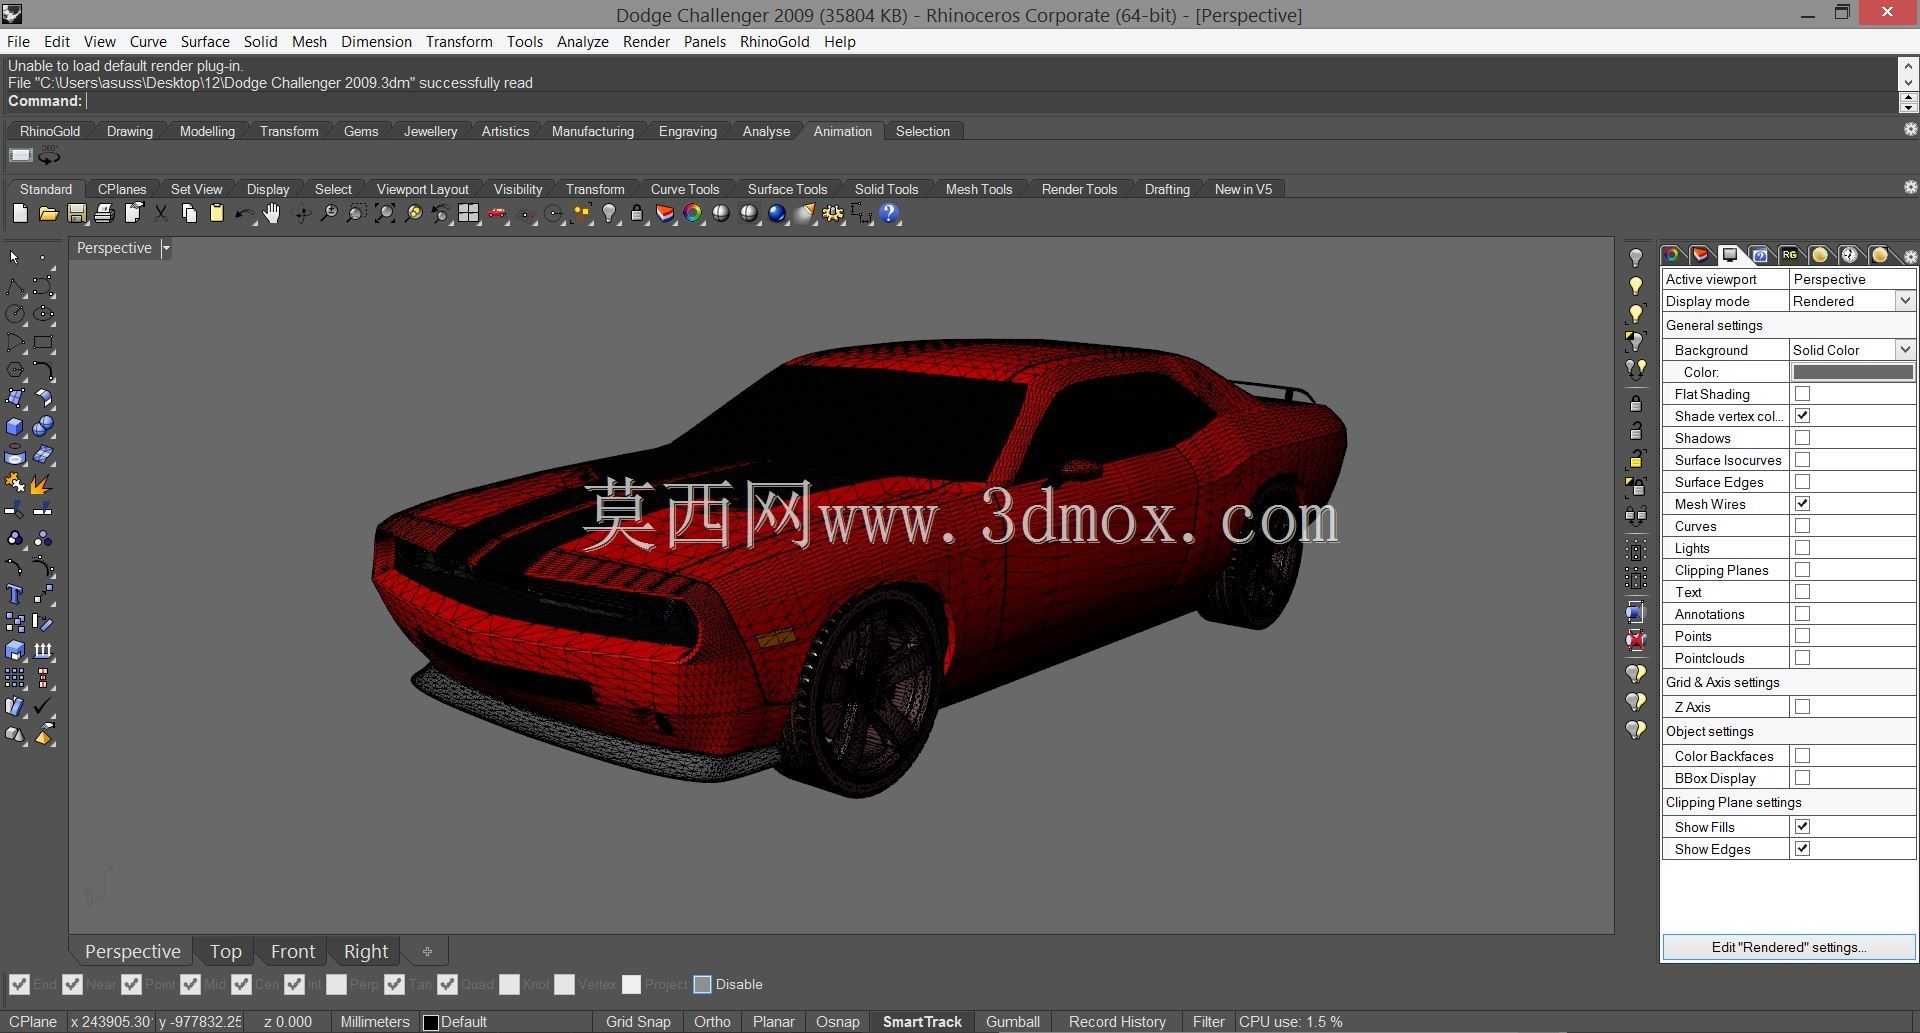Viewport: 1920px width, 1033px height.
Task: Toggle Gumball in status bar
Action: [x=1013, y=1022]
